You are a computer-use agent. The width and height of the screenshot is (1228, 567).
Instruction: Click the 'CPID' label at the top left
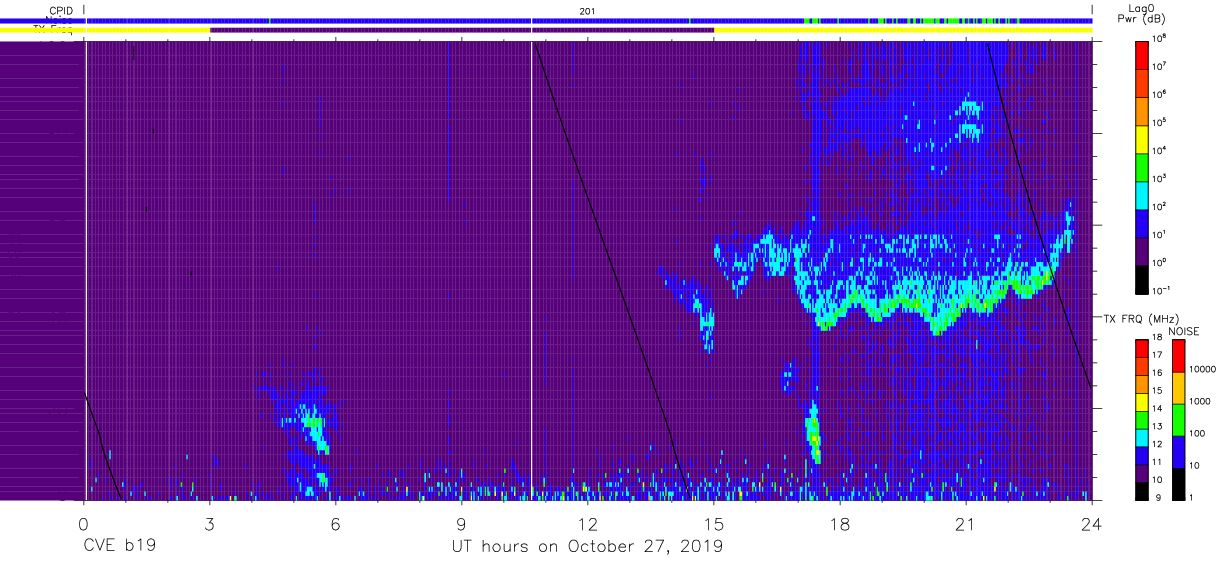(59, 11)
